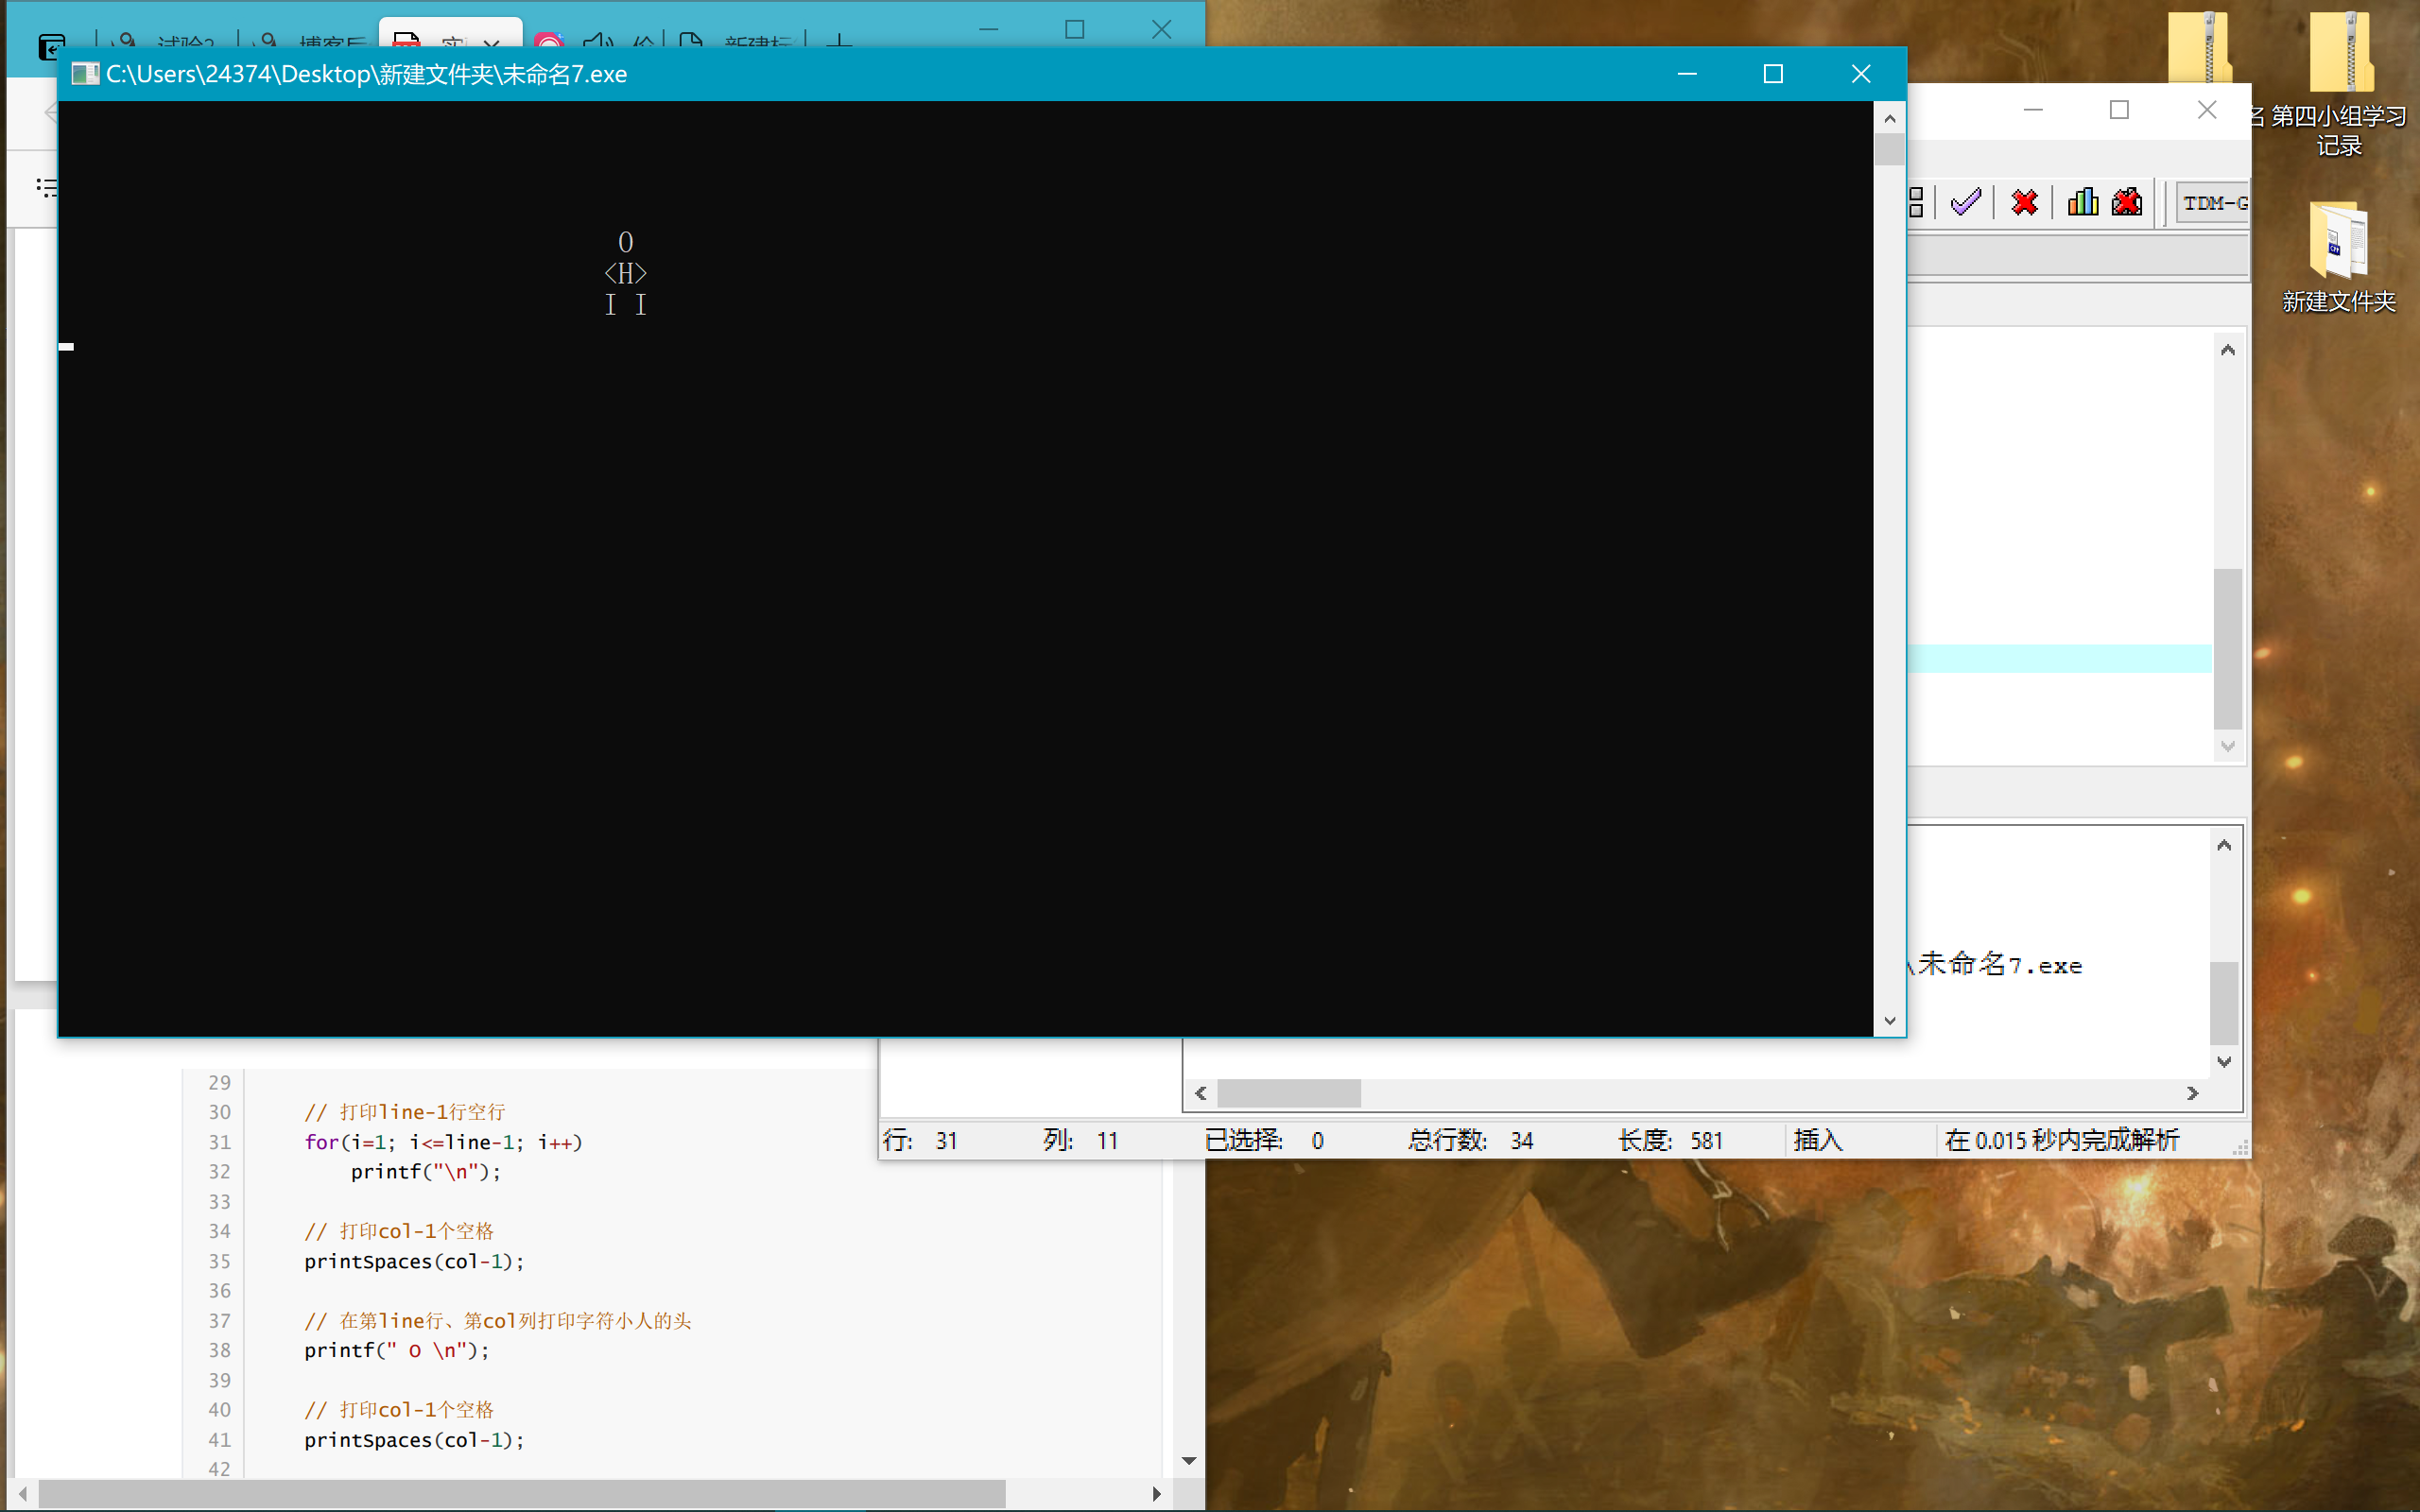Click the red X stop execution icon
The height and width of the screenshot is (1512, 2420).
pyautogui.click(x=2024, y=202)
